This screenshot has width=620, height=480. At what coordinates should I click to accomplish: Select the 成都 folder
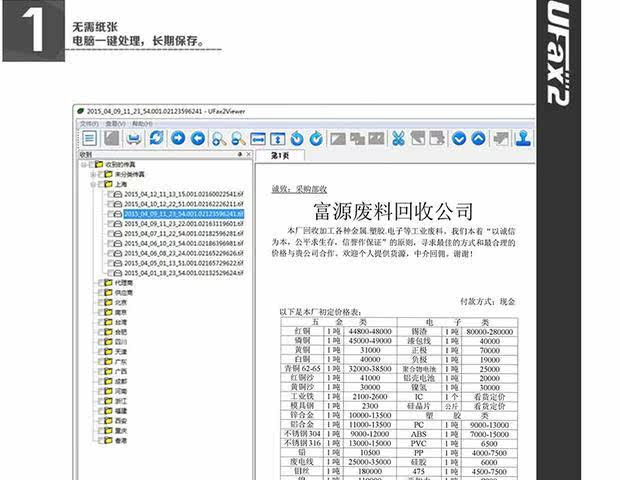pyautogui.click(x=121, y=381)
